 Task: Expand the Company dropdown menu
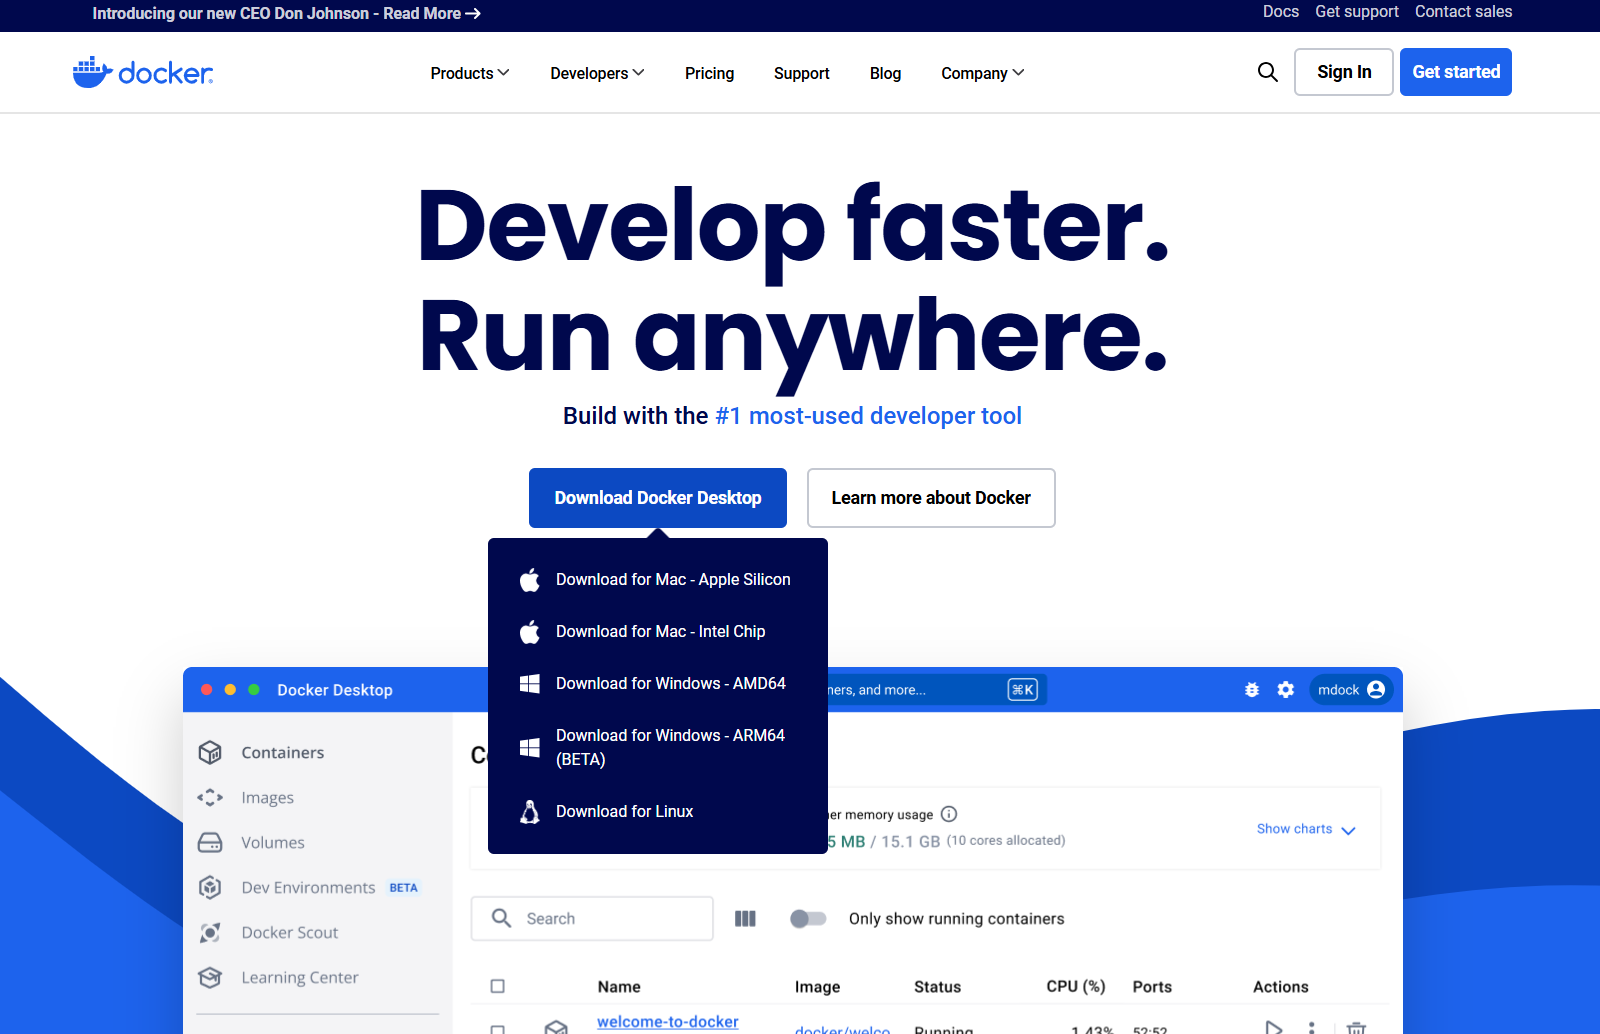983,73
